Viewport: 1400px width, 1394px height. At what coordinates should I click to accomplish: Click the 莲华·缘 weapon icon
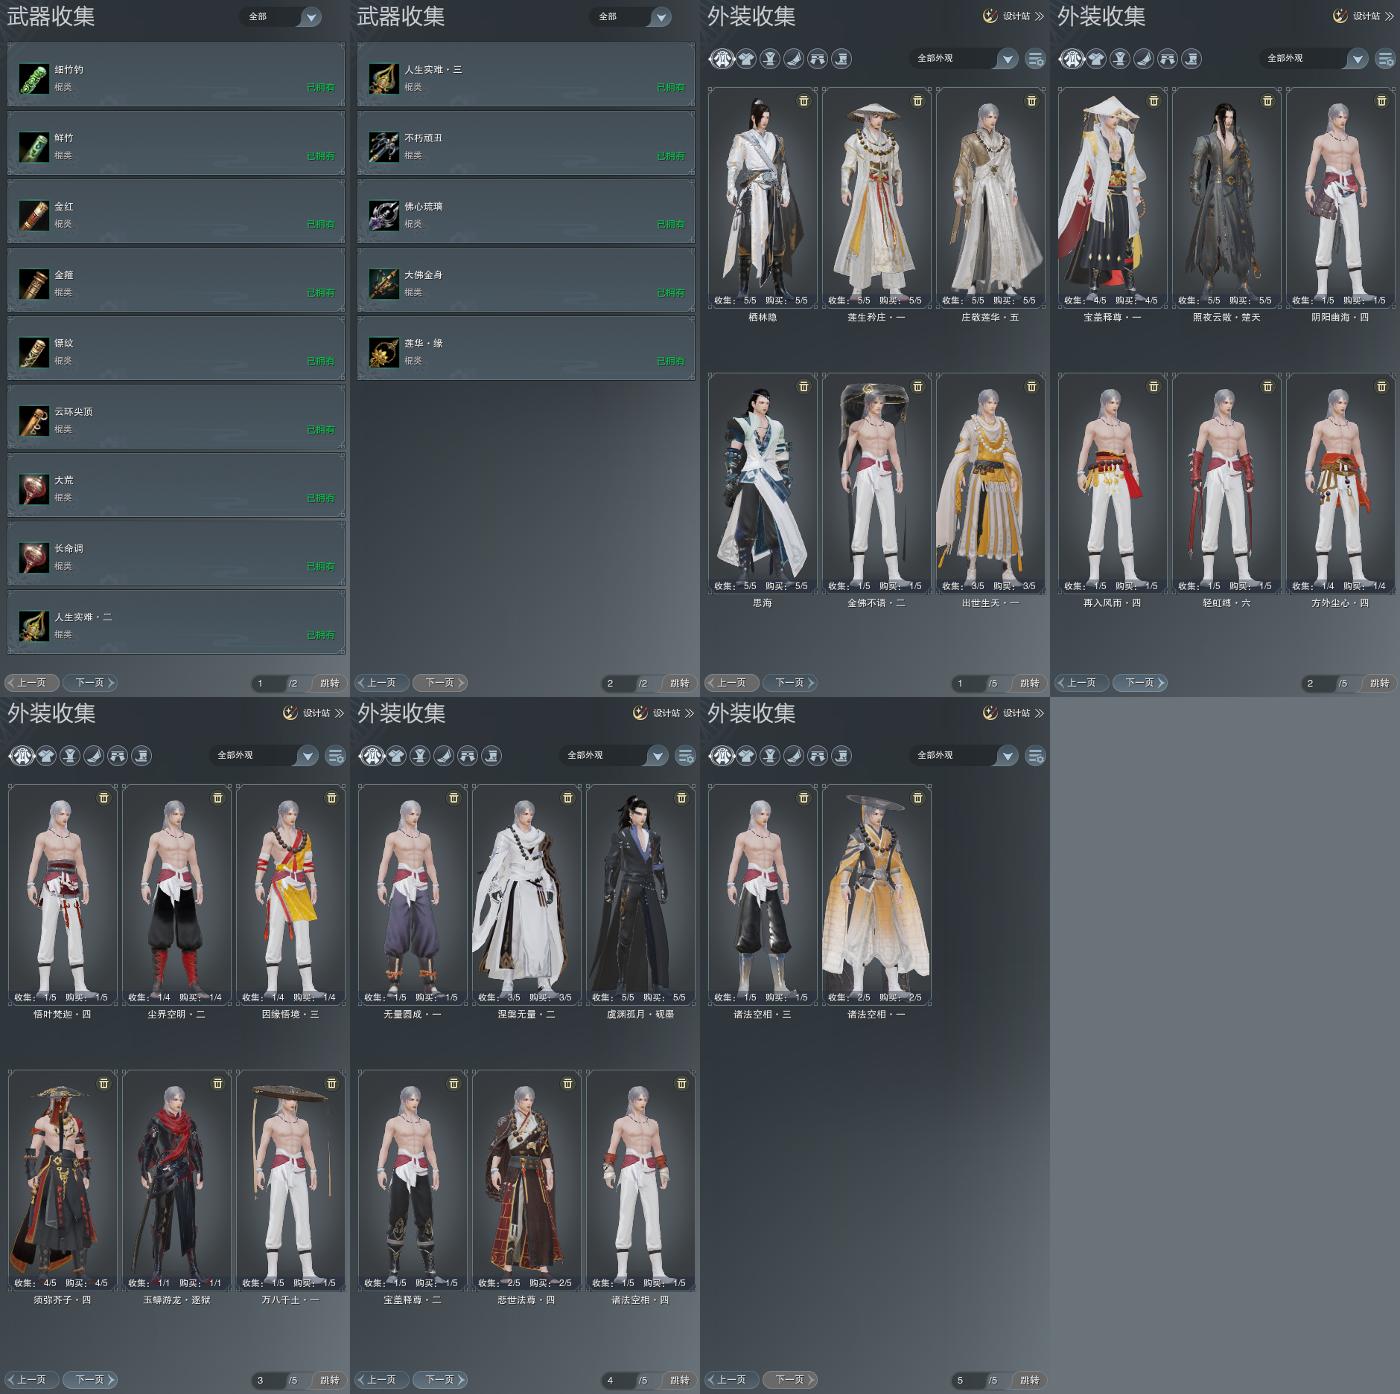(384, 352)
